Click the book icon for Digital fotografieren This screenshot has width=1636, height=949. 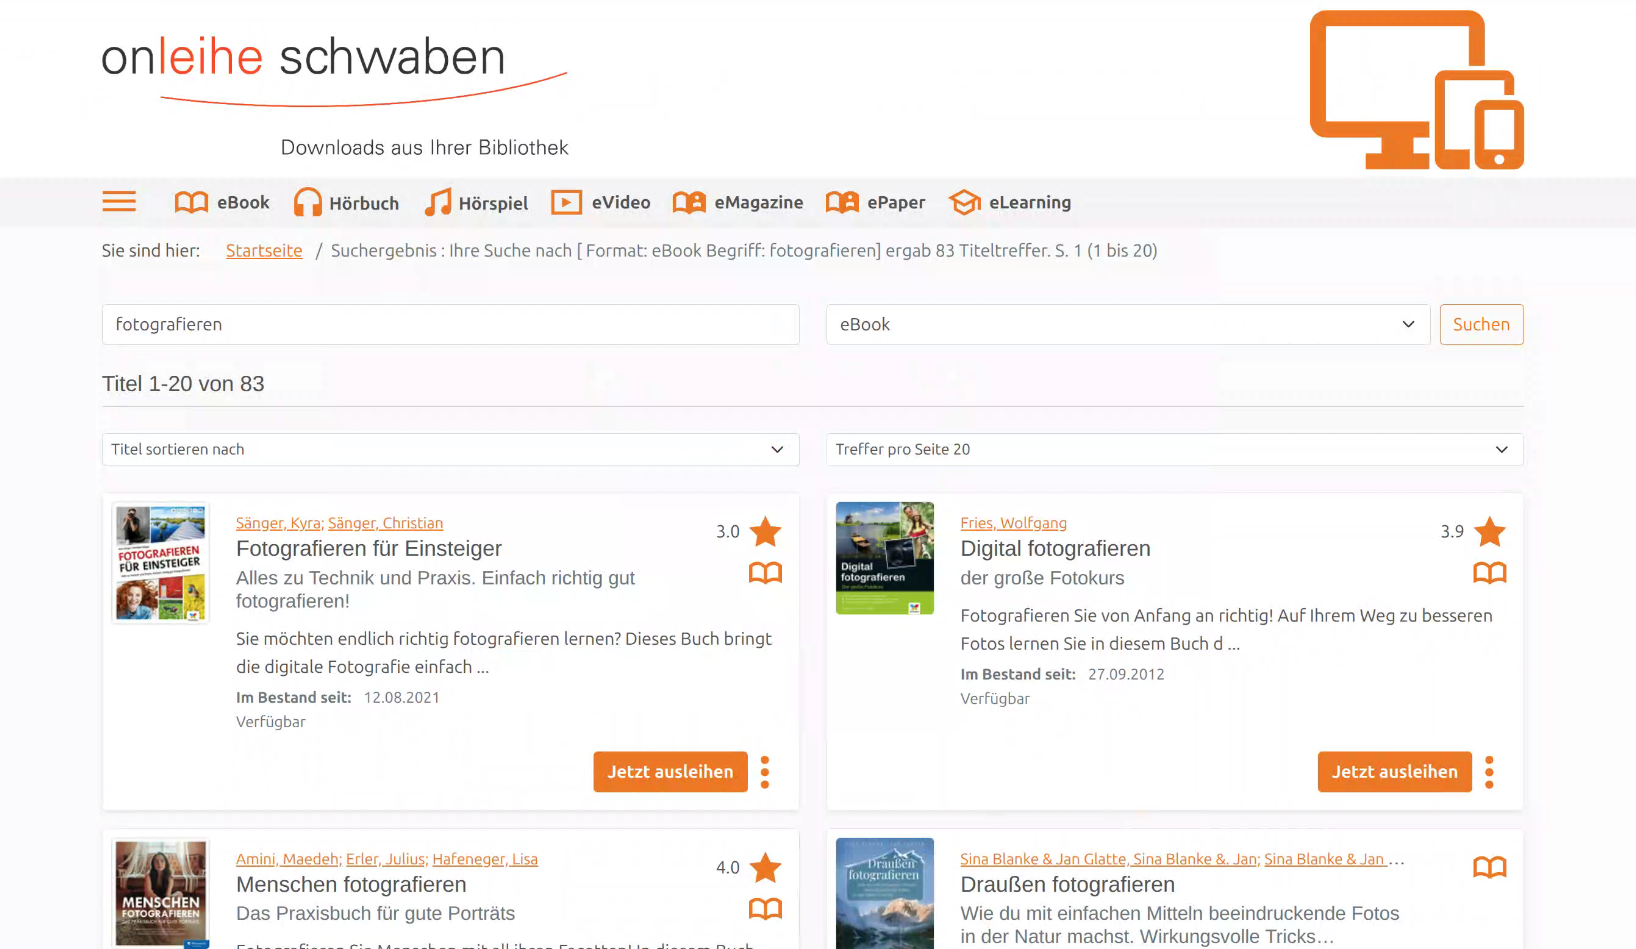(1489, 573)
